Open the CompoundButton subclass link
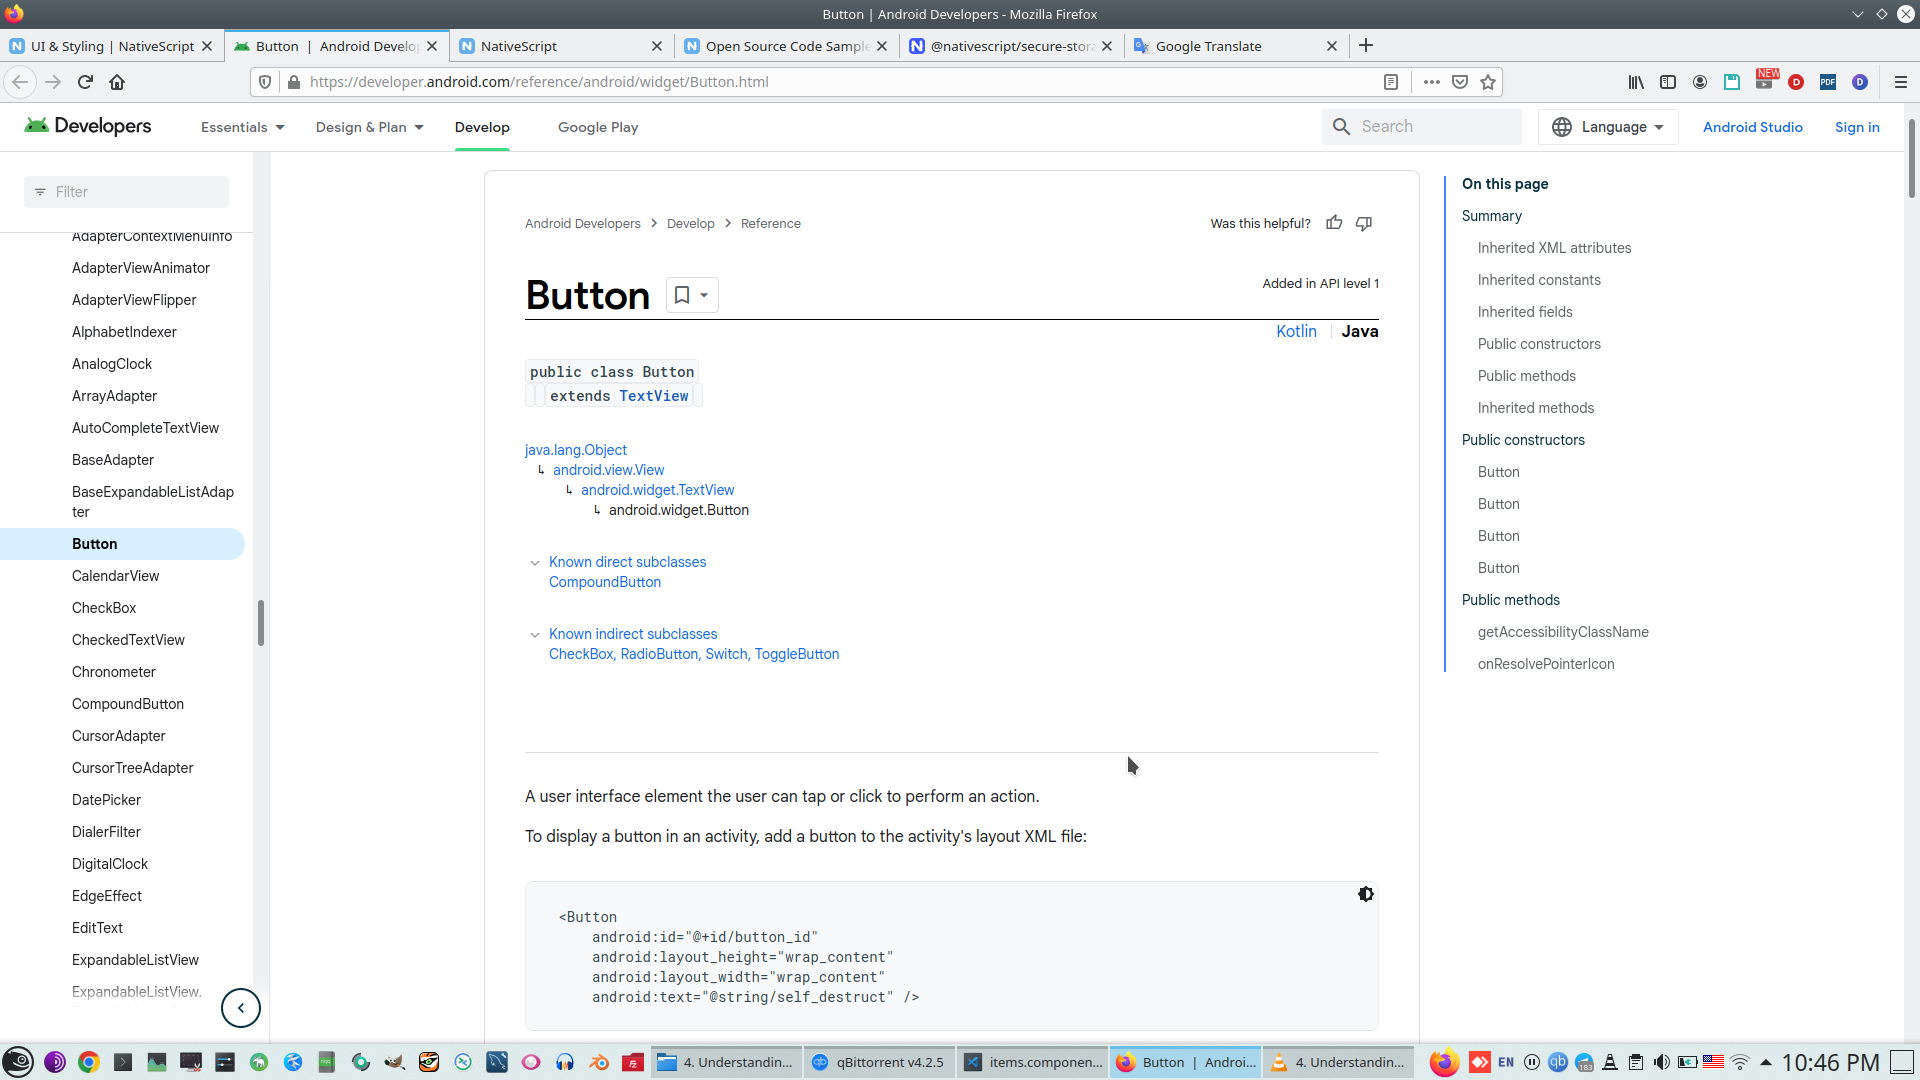 click(605, 582)
